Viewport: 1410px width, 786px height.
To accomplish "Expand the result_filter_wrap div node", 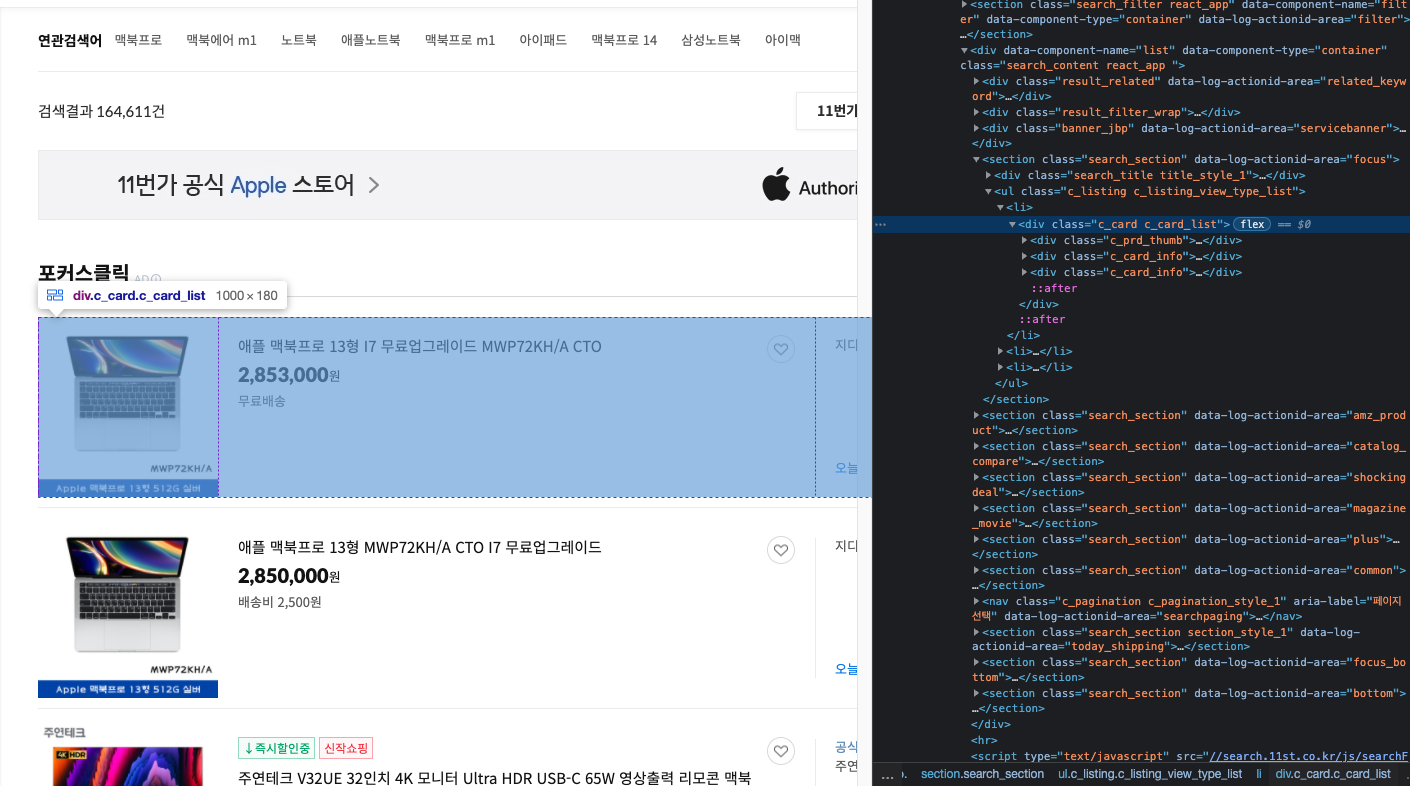I will tap(977, 113).
